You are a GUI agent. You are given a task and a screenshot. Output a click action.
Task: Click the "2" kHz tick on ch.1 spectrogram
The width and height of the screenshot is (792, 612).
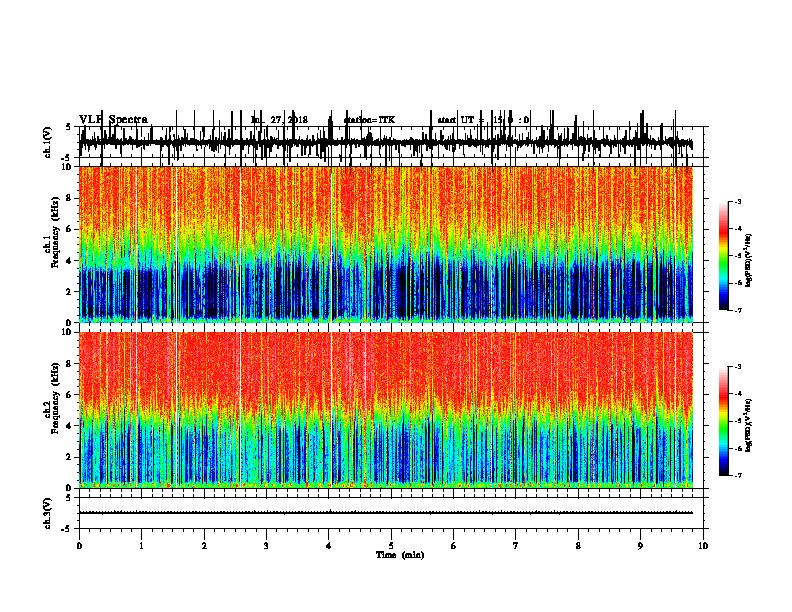(x=69, y=292)
